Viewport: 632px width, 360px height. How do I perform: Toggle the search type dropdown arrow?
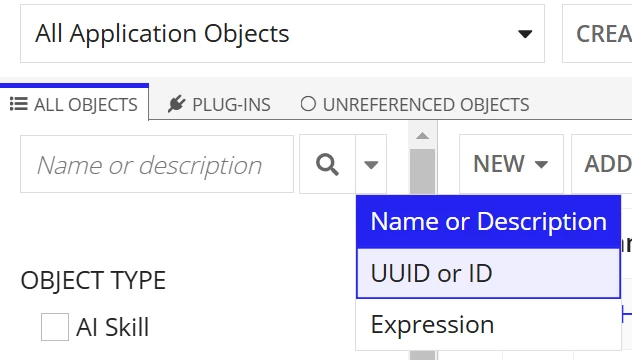(371, 164)
